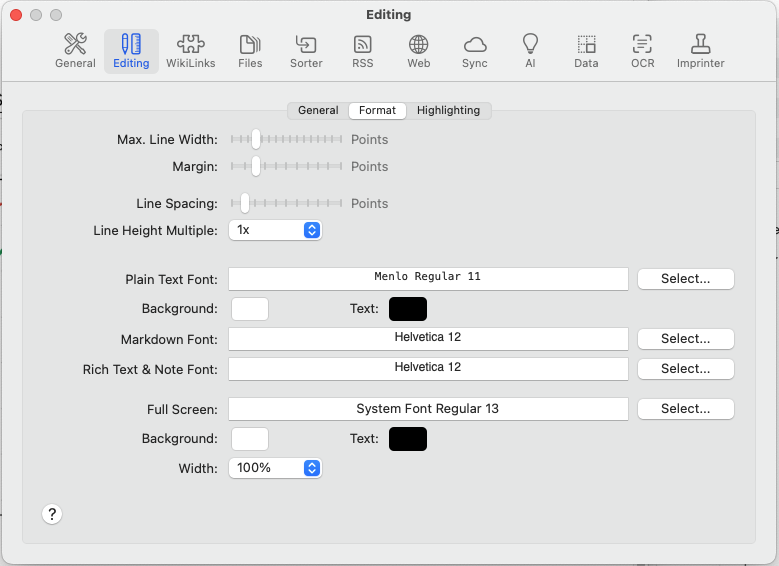Click the Max. Line Width slider
The image size is (779, 566).
click(287, 139)
